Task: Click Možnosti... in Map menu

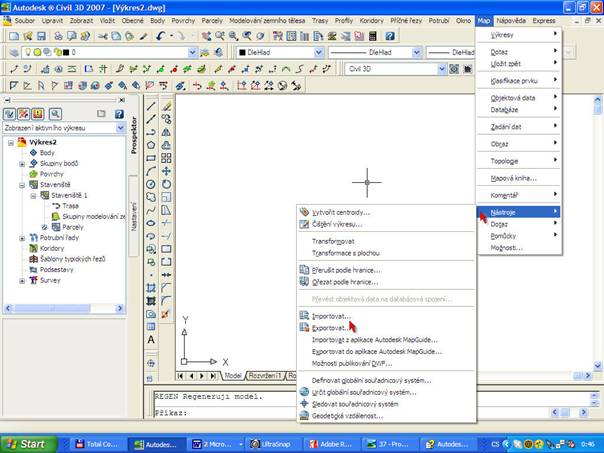Action: point(518,248)
